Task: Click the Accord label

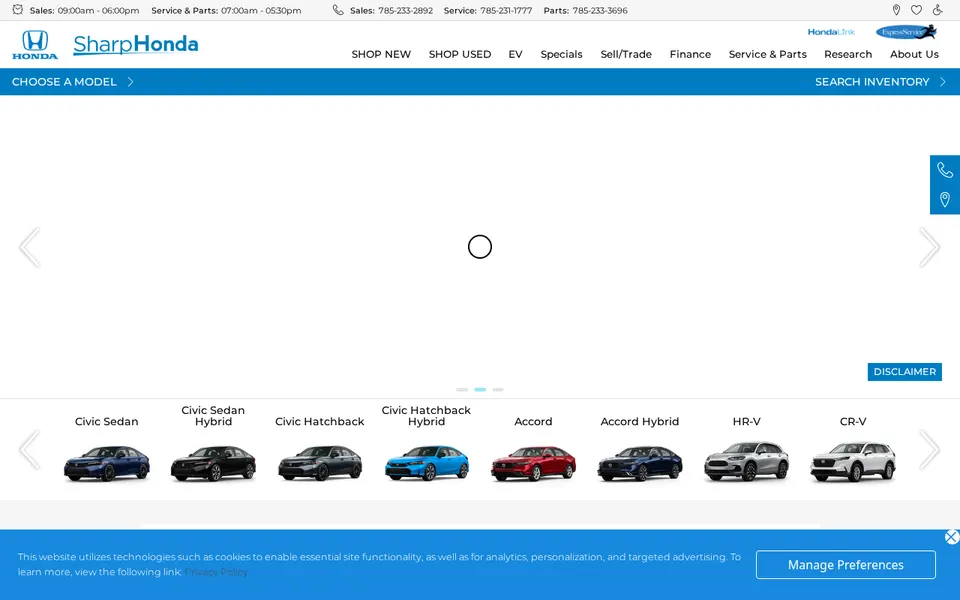Action: click(533, 421)
